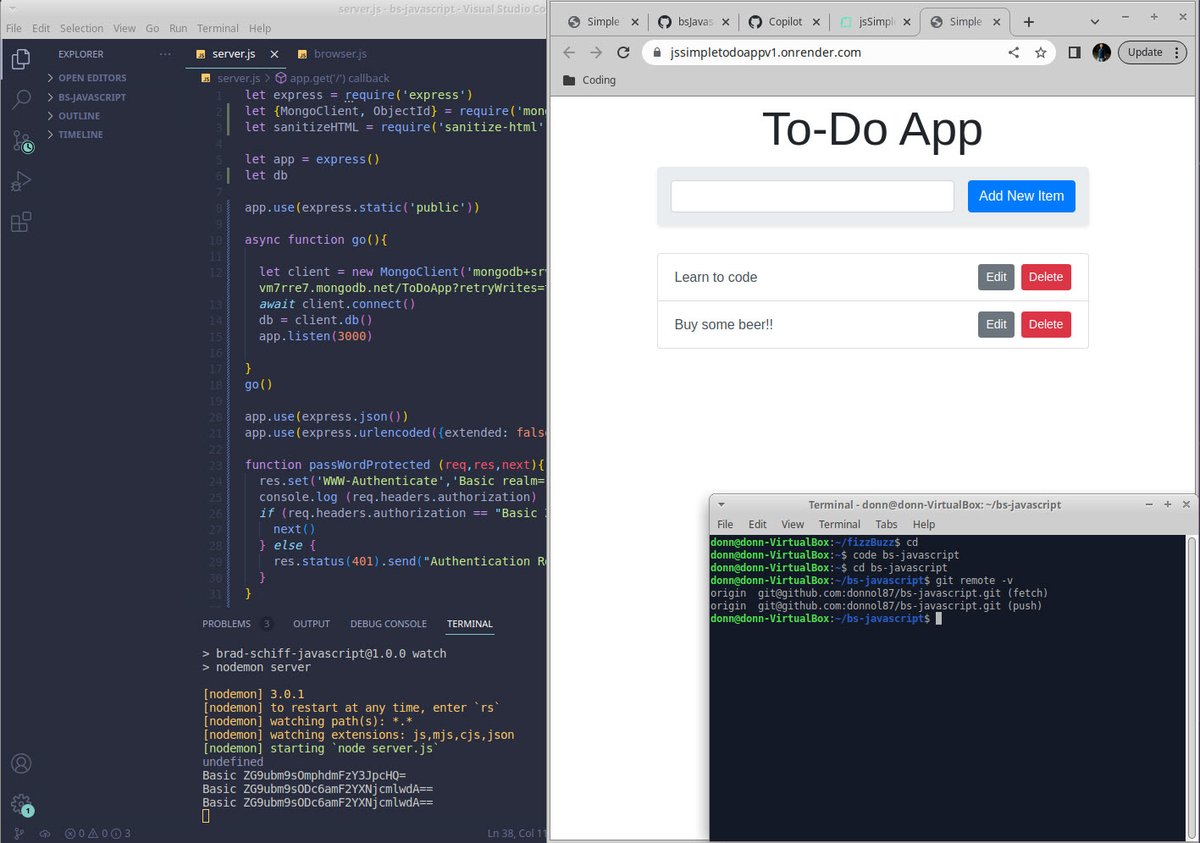The image size is (1200, 843).
Task: Click the 'Buy some beer!!' item text
Action: [x=724, y=324]
